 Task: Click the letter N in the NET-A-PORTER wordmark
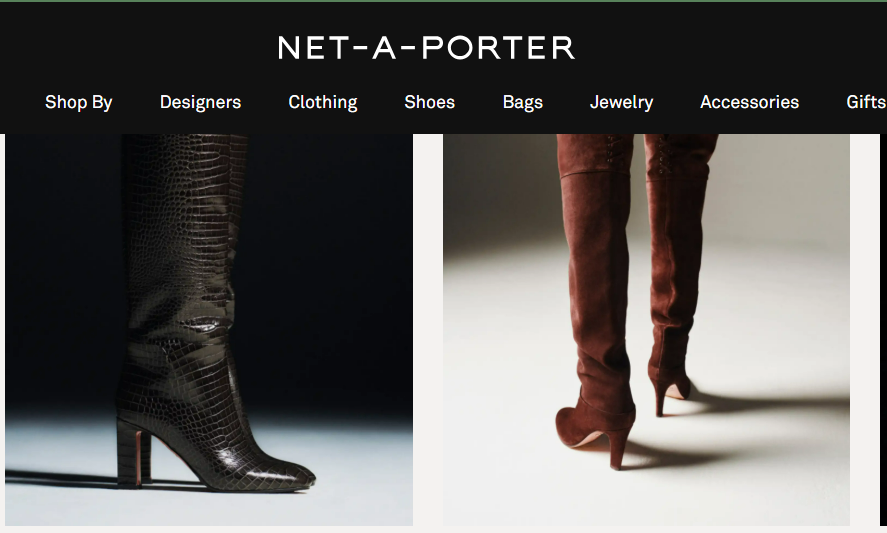(x=289, y=48)
